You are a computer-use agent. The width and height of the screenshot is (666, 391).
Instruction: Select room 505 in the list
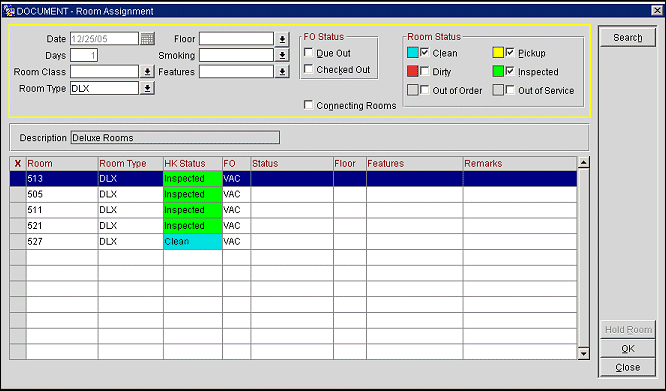click(293, 194)
